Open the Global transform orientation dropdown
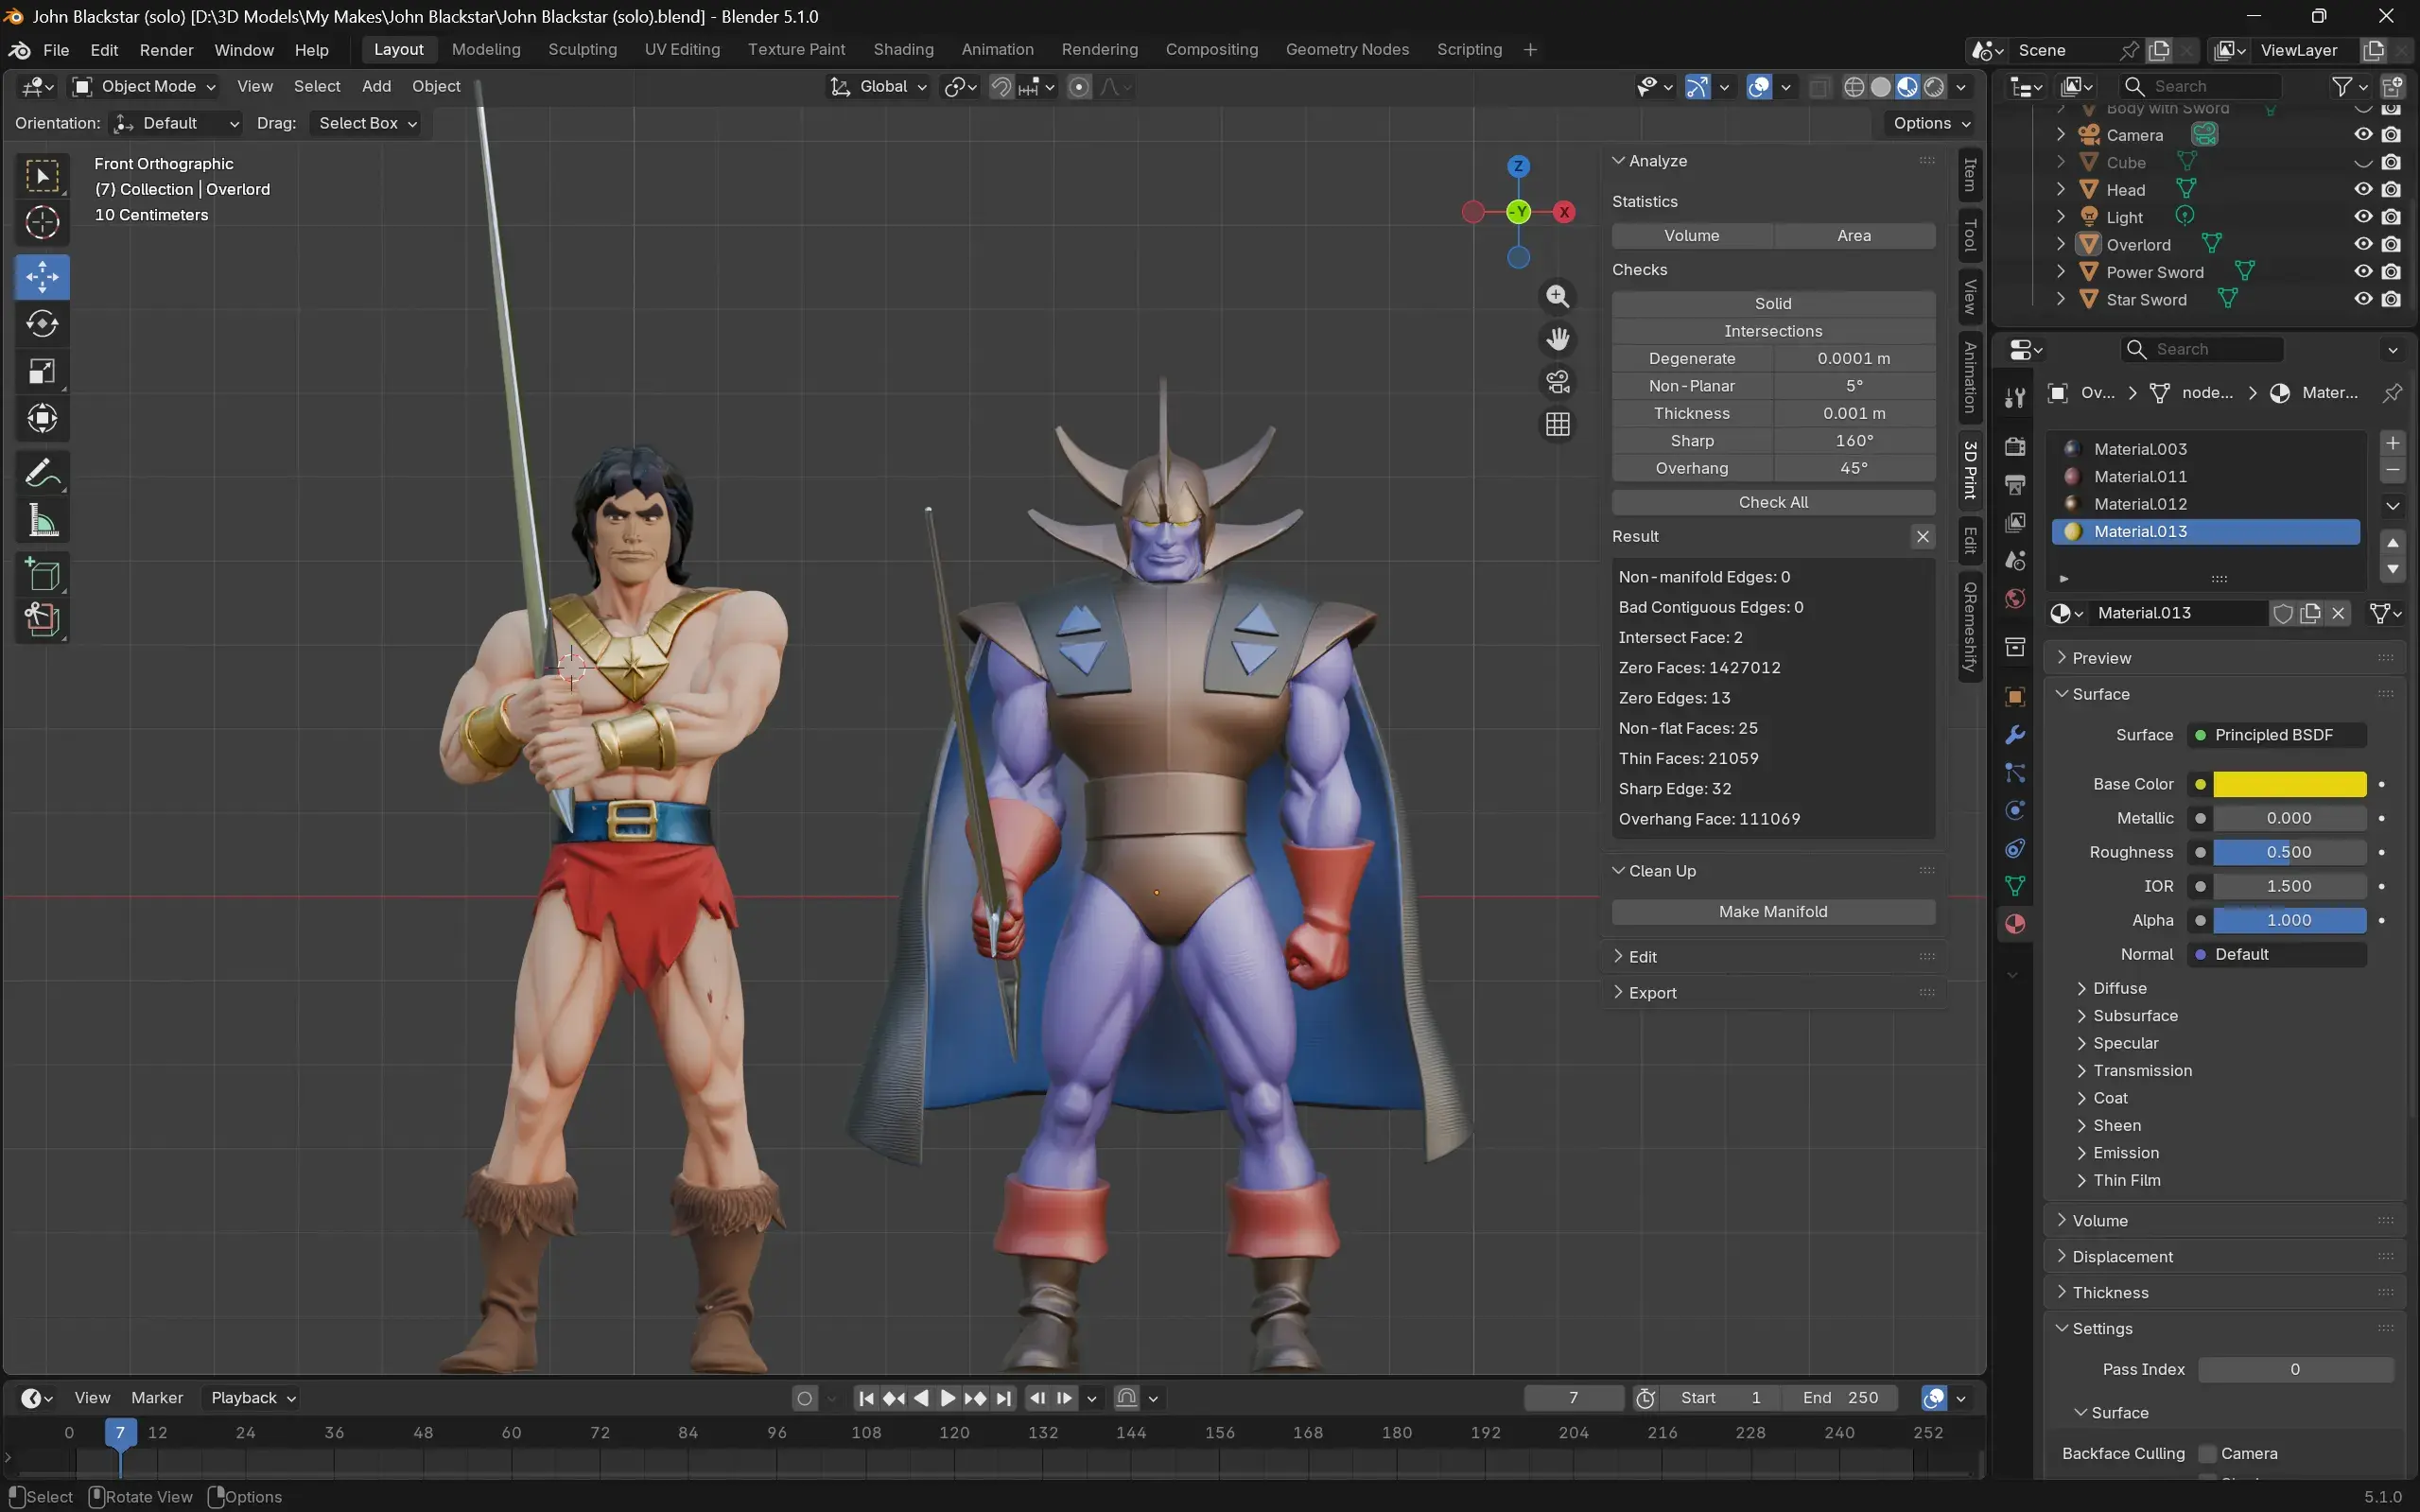 tap(878, 87)
